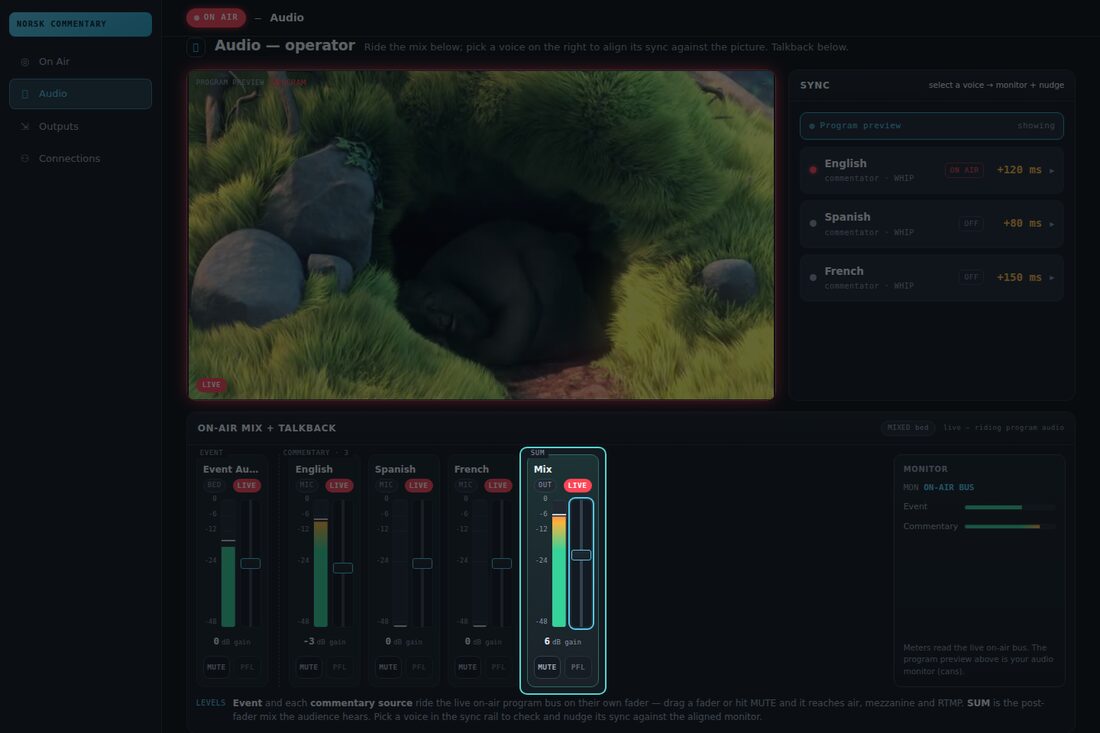Mute the Spanish commentary channel

388,667
